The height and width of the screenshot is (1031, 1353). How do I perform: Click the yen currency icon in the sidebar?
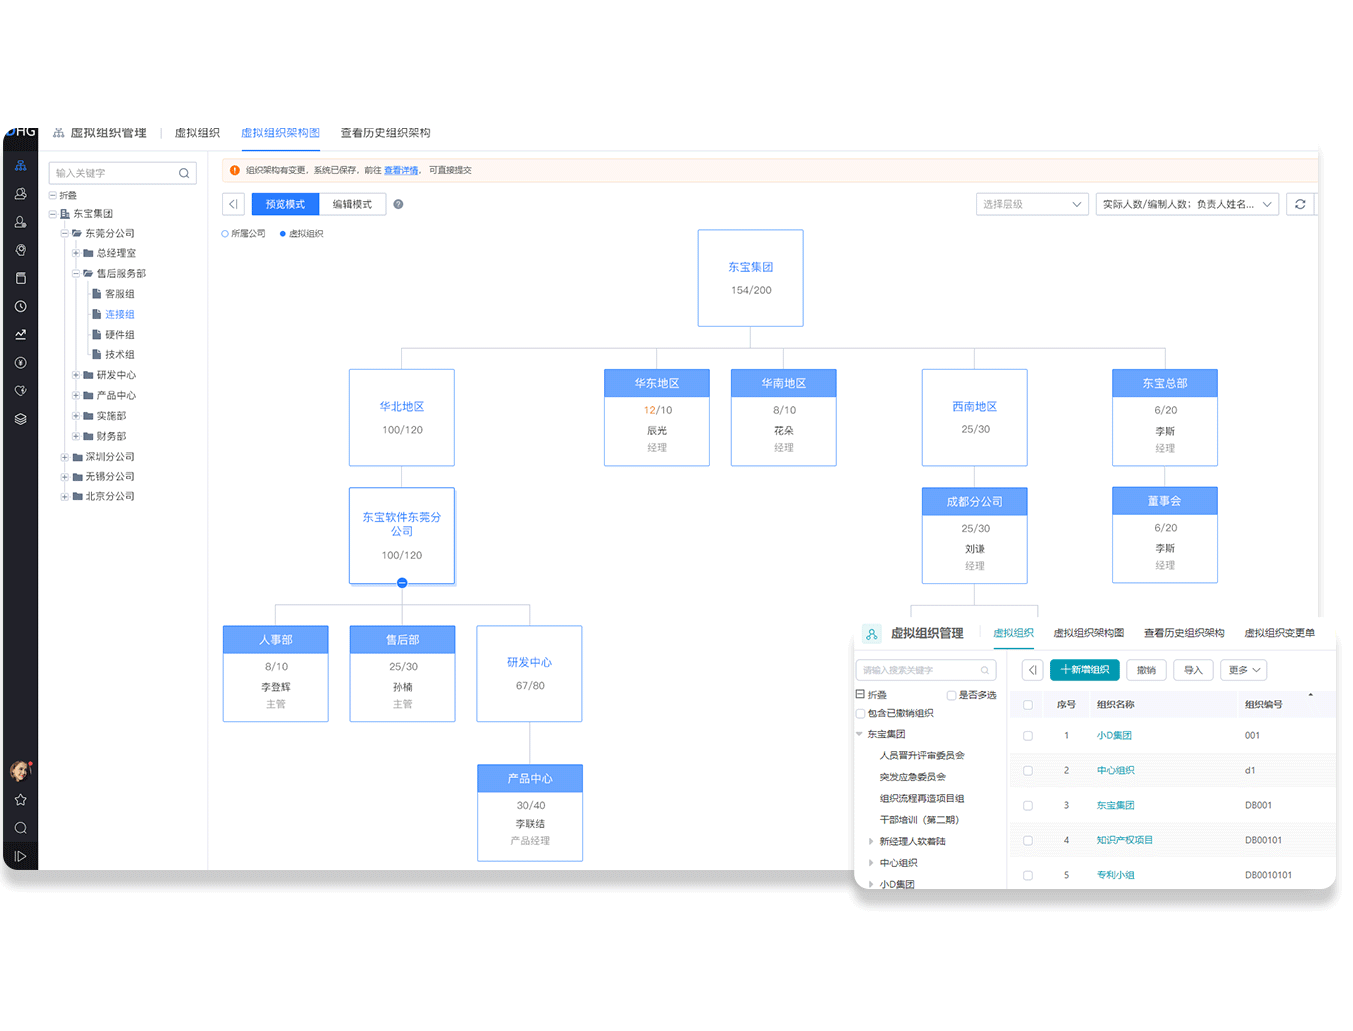point(20,363)
